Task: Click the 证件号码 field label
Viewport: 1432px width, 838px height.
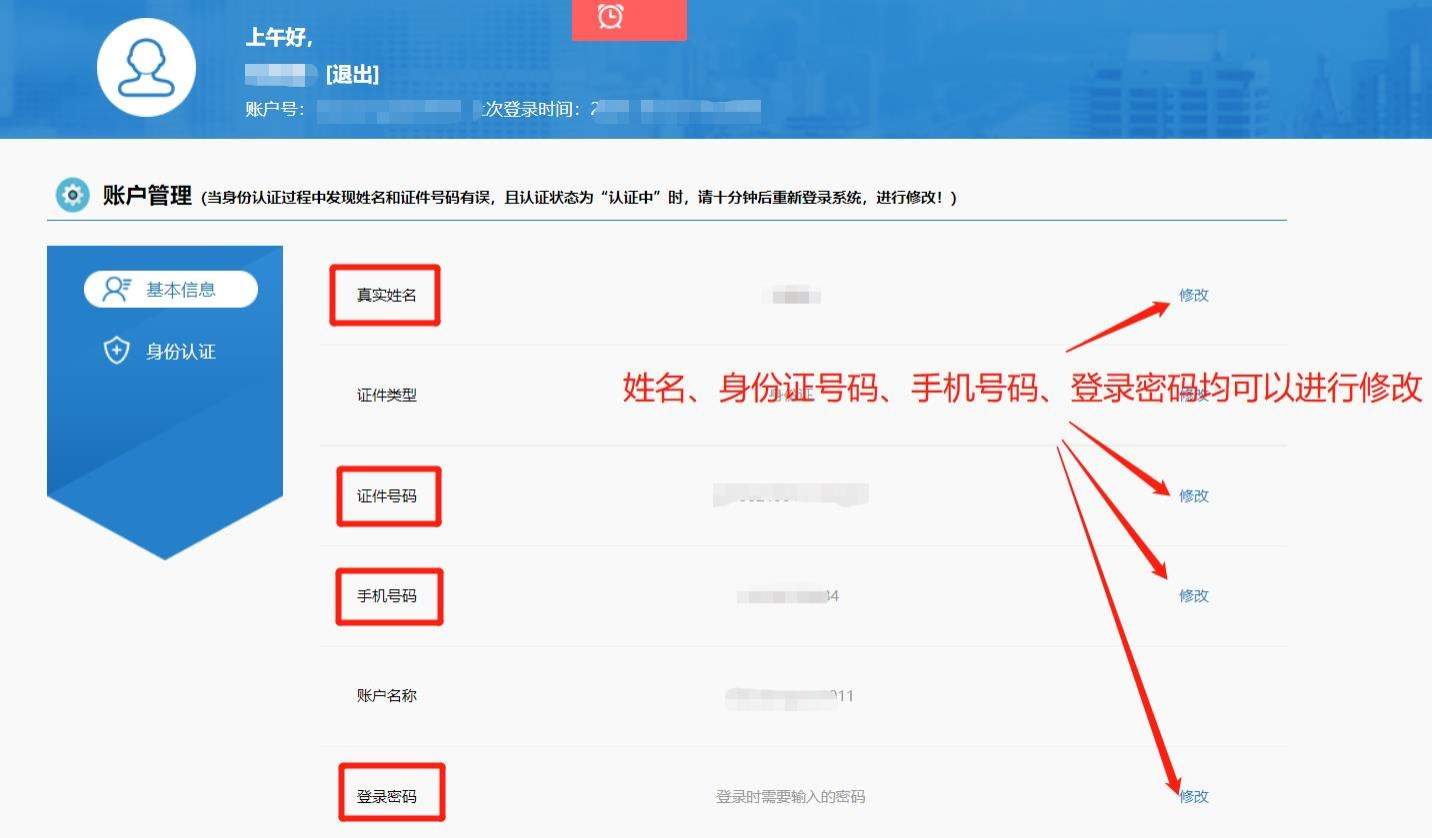Action: tap(386, 496)
